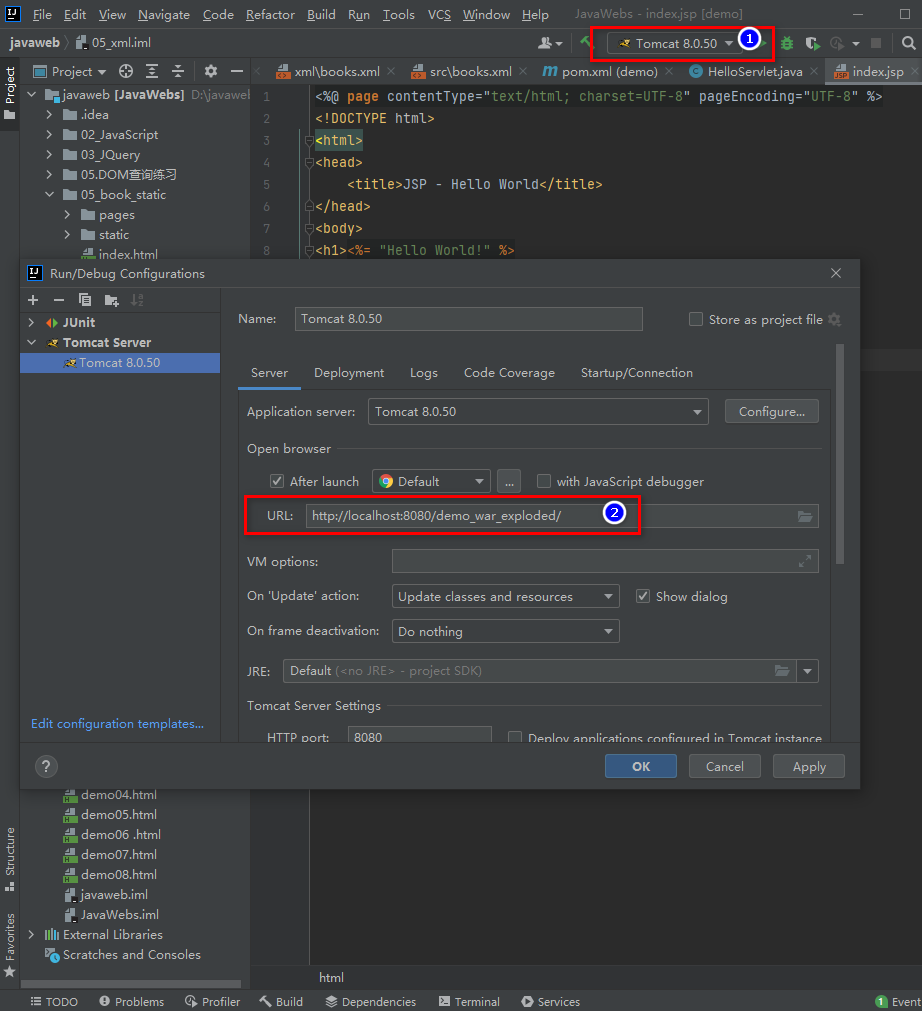Open On 'Update' action dropdown

505,596
